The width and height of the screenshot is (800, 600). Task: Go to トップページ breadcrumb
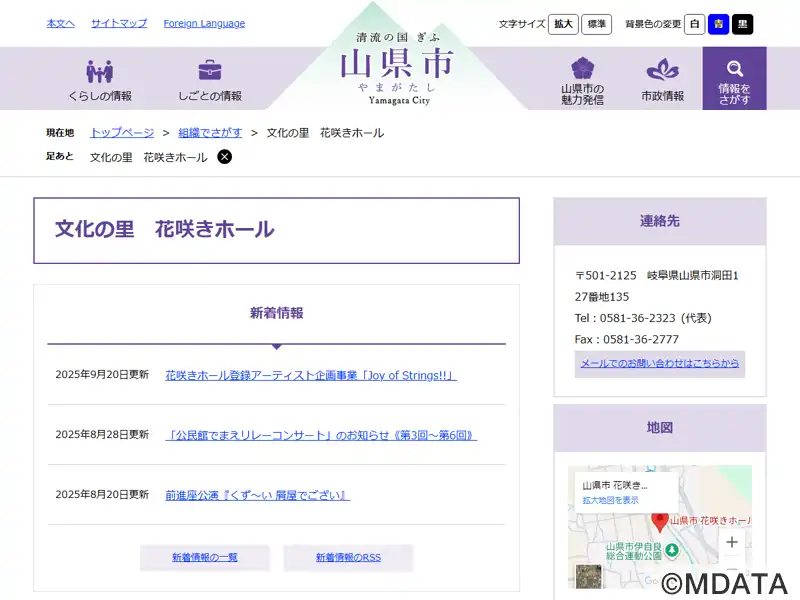click(x=122, y=132)
